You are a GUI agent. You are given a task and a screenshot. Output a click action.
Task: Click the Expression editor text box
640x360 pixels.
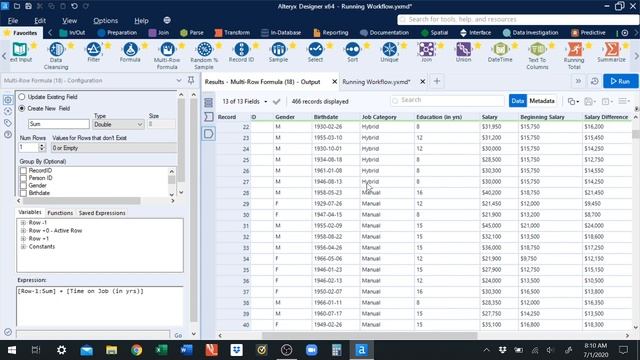(x=100, y=306)
